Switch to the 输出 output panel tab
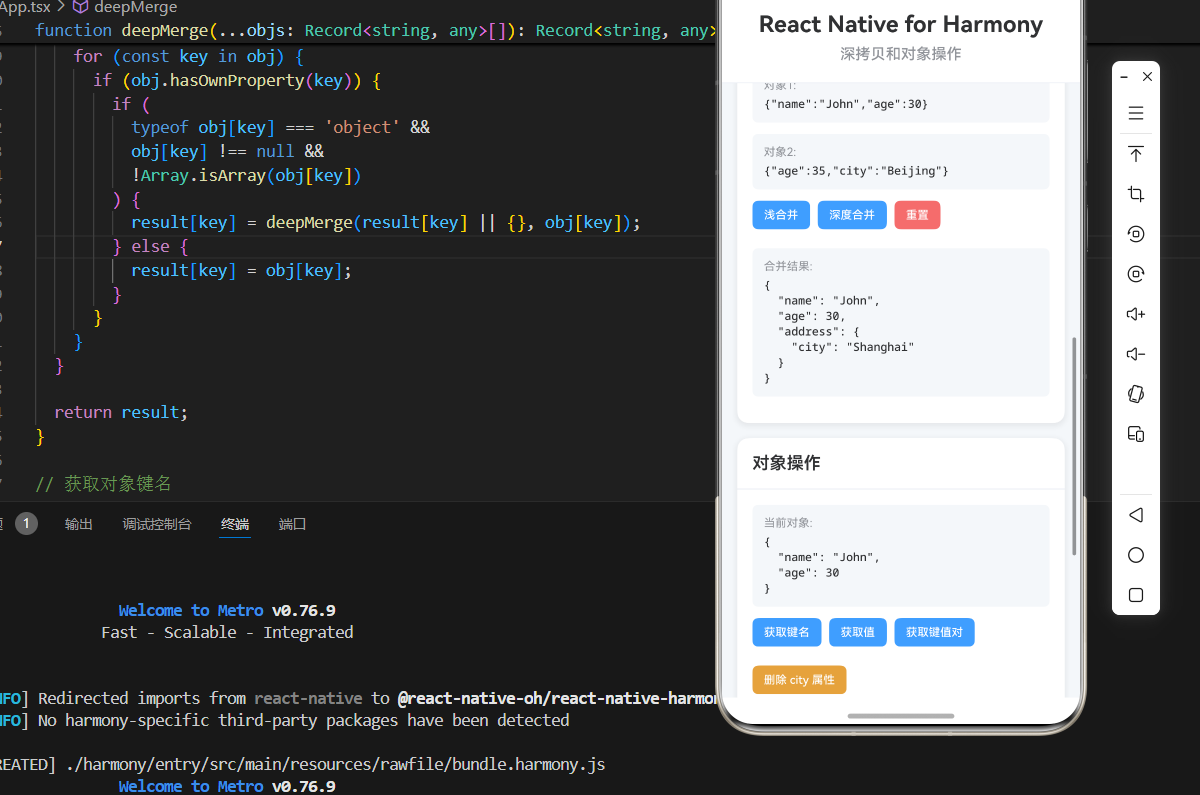 point(79,524)
